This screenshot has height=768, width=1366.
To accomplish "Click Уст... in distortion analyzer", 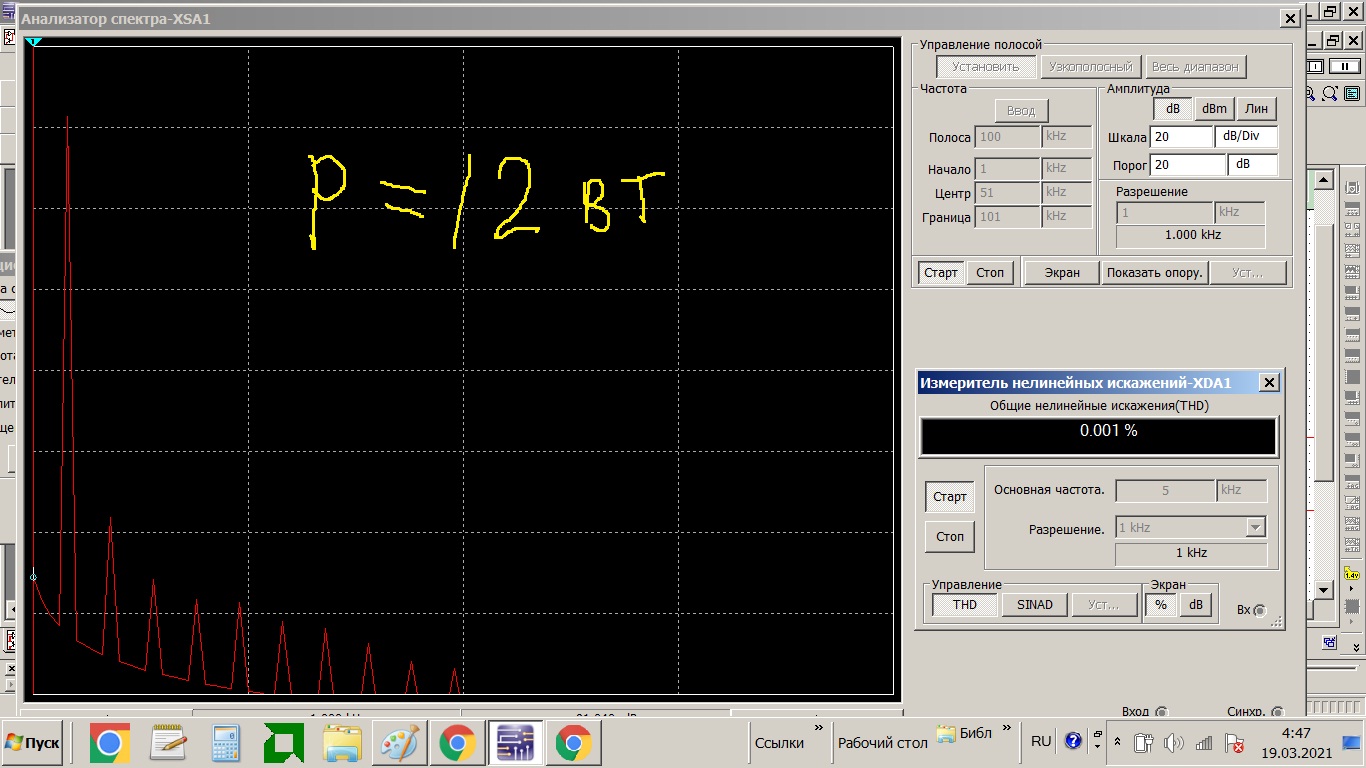I will 1105,604.
